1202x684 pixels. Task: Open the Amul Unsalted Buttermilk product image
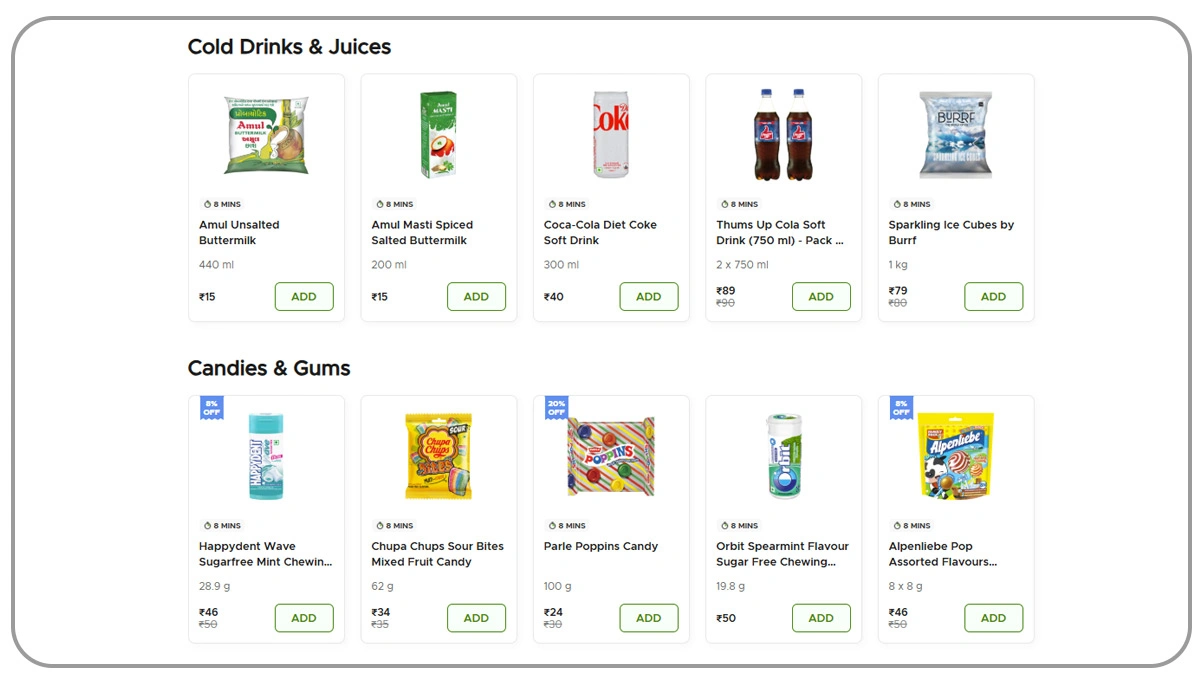click(x=266, y=136)
